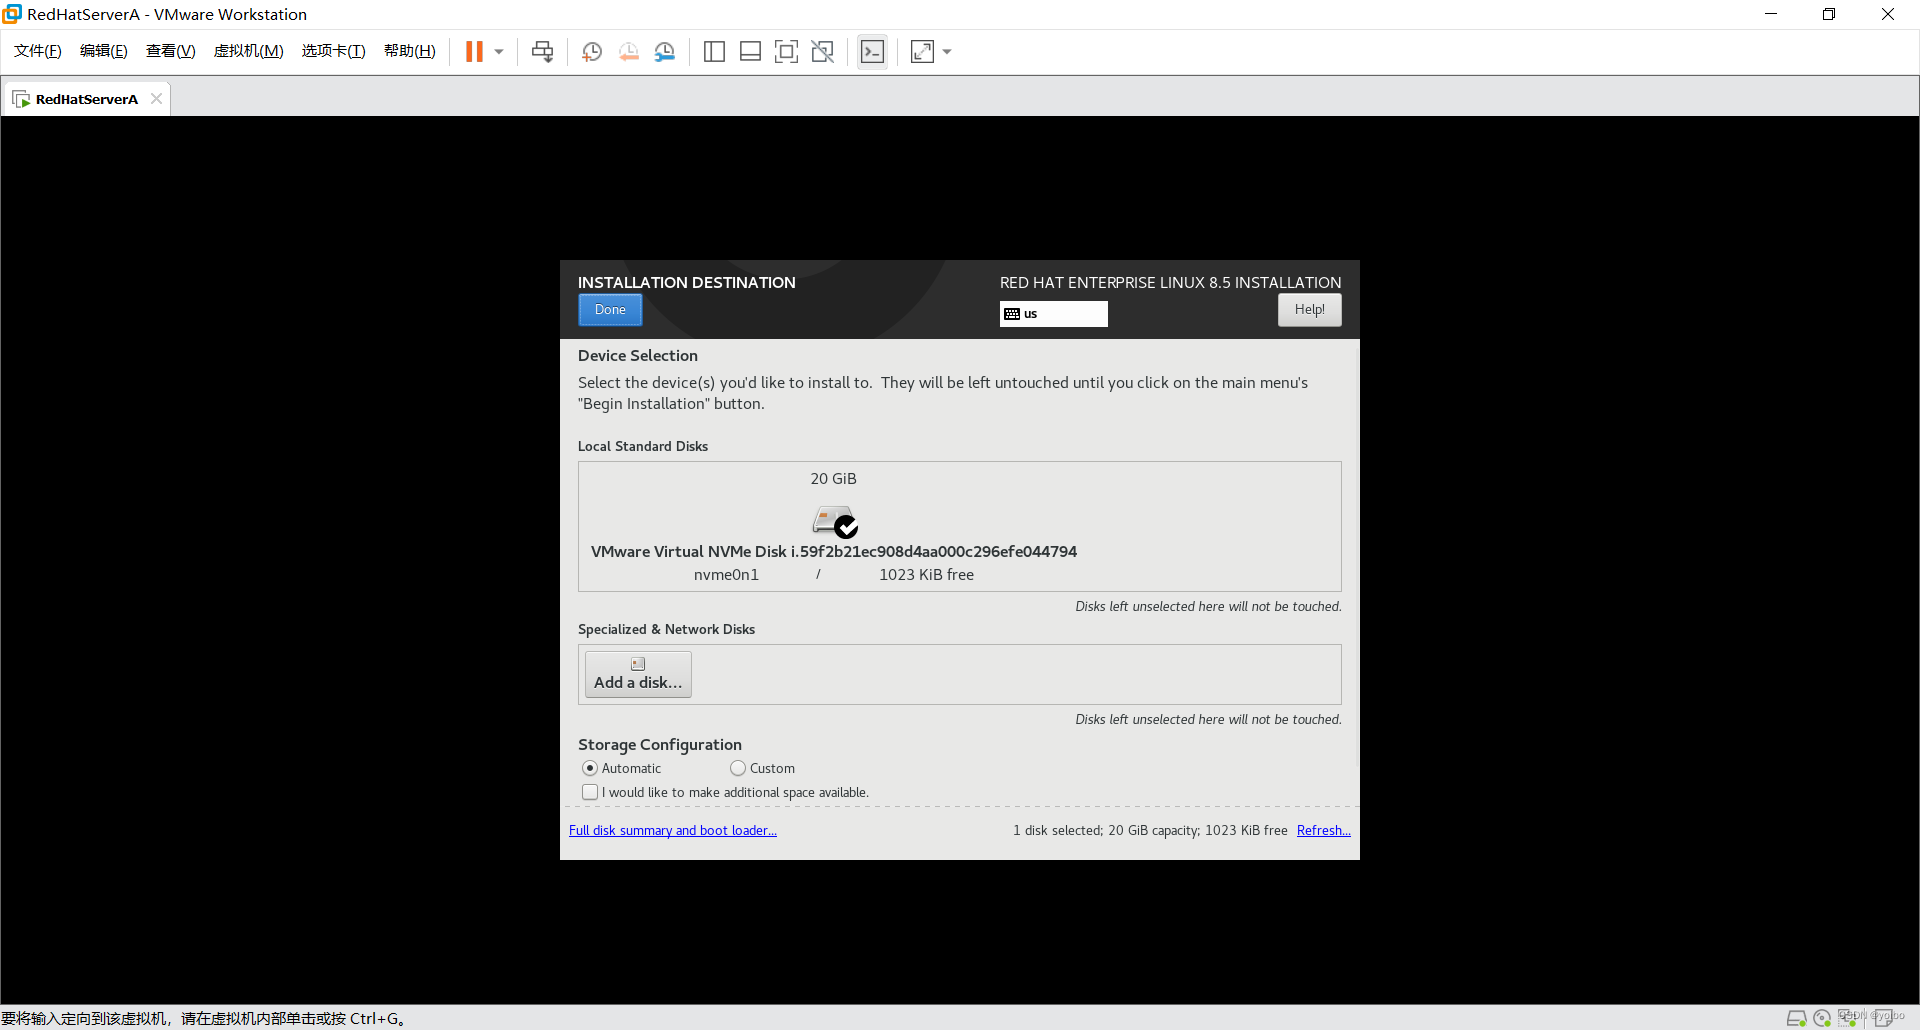This screenshot has width=1920, height=1030.
Task: Select Custom storage configuration
Action: tap(762, 768)
